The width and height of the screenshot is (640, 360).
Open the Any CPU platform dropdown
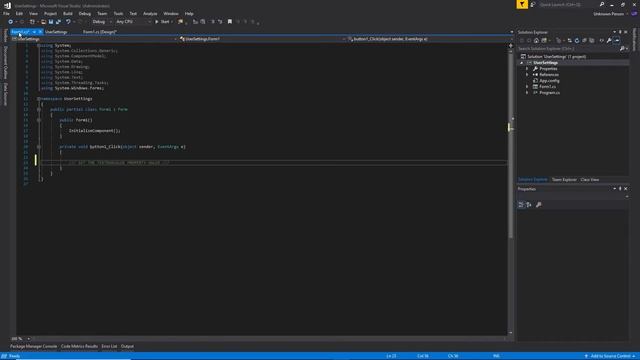[x=133, y=22]
